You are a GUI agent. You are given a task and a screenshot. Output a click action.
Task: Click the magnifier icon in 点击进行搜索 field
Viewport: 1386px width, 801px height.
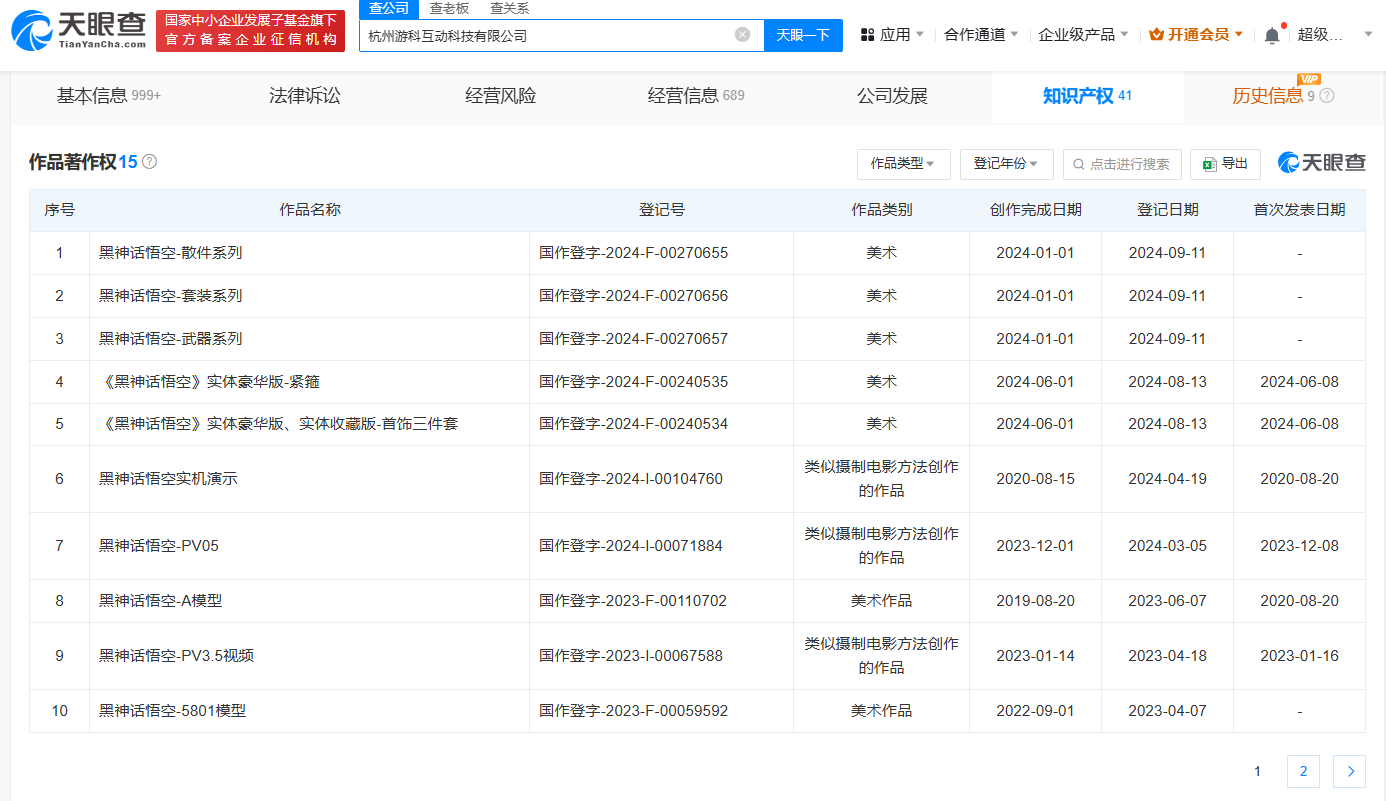1078,164
